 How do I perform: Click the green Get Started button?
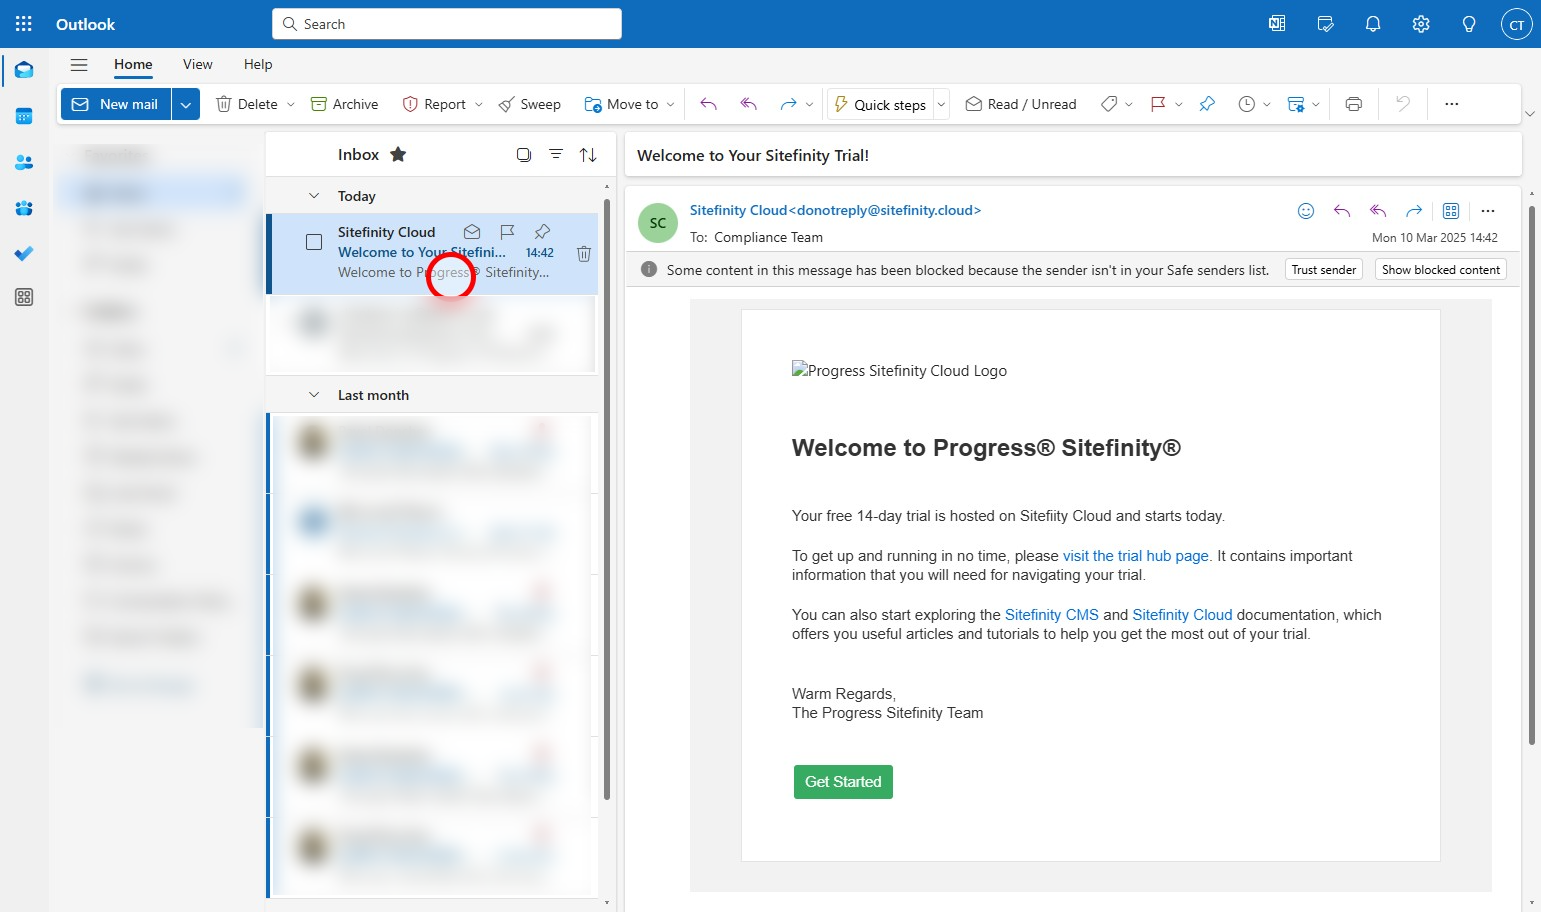coord(843,782)
